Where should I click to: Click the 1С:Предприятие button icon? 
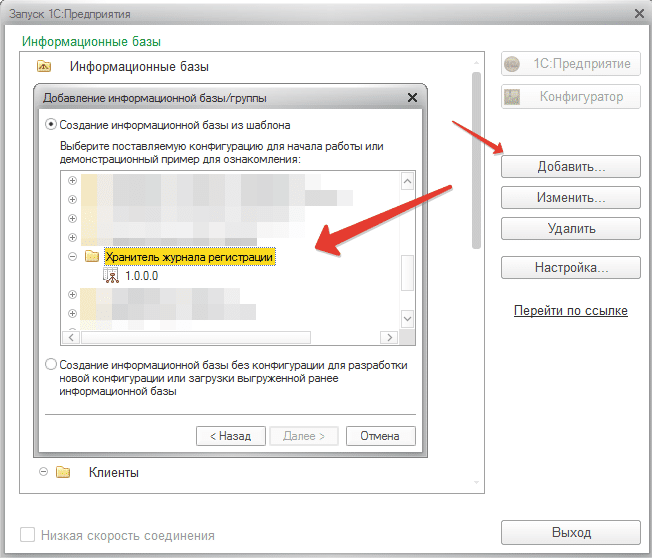(x=514, y=64)
